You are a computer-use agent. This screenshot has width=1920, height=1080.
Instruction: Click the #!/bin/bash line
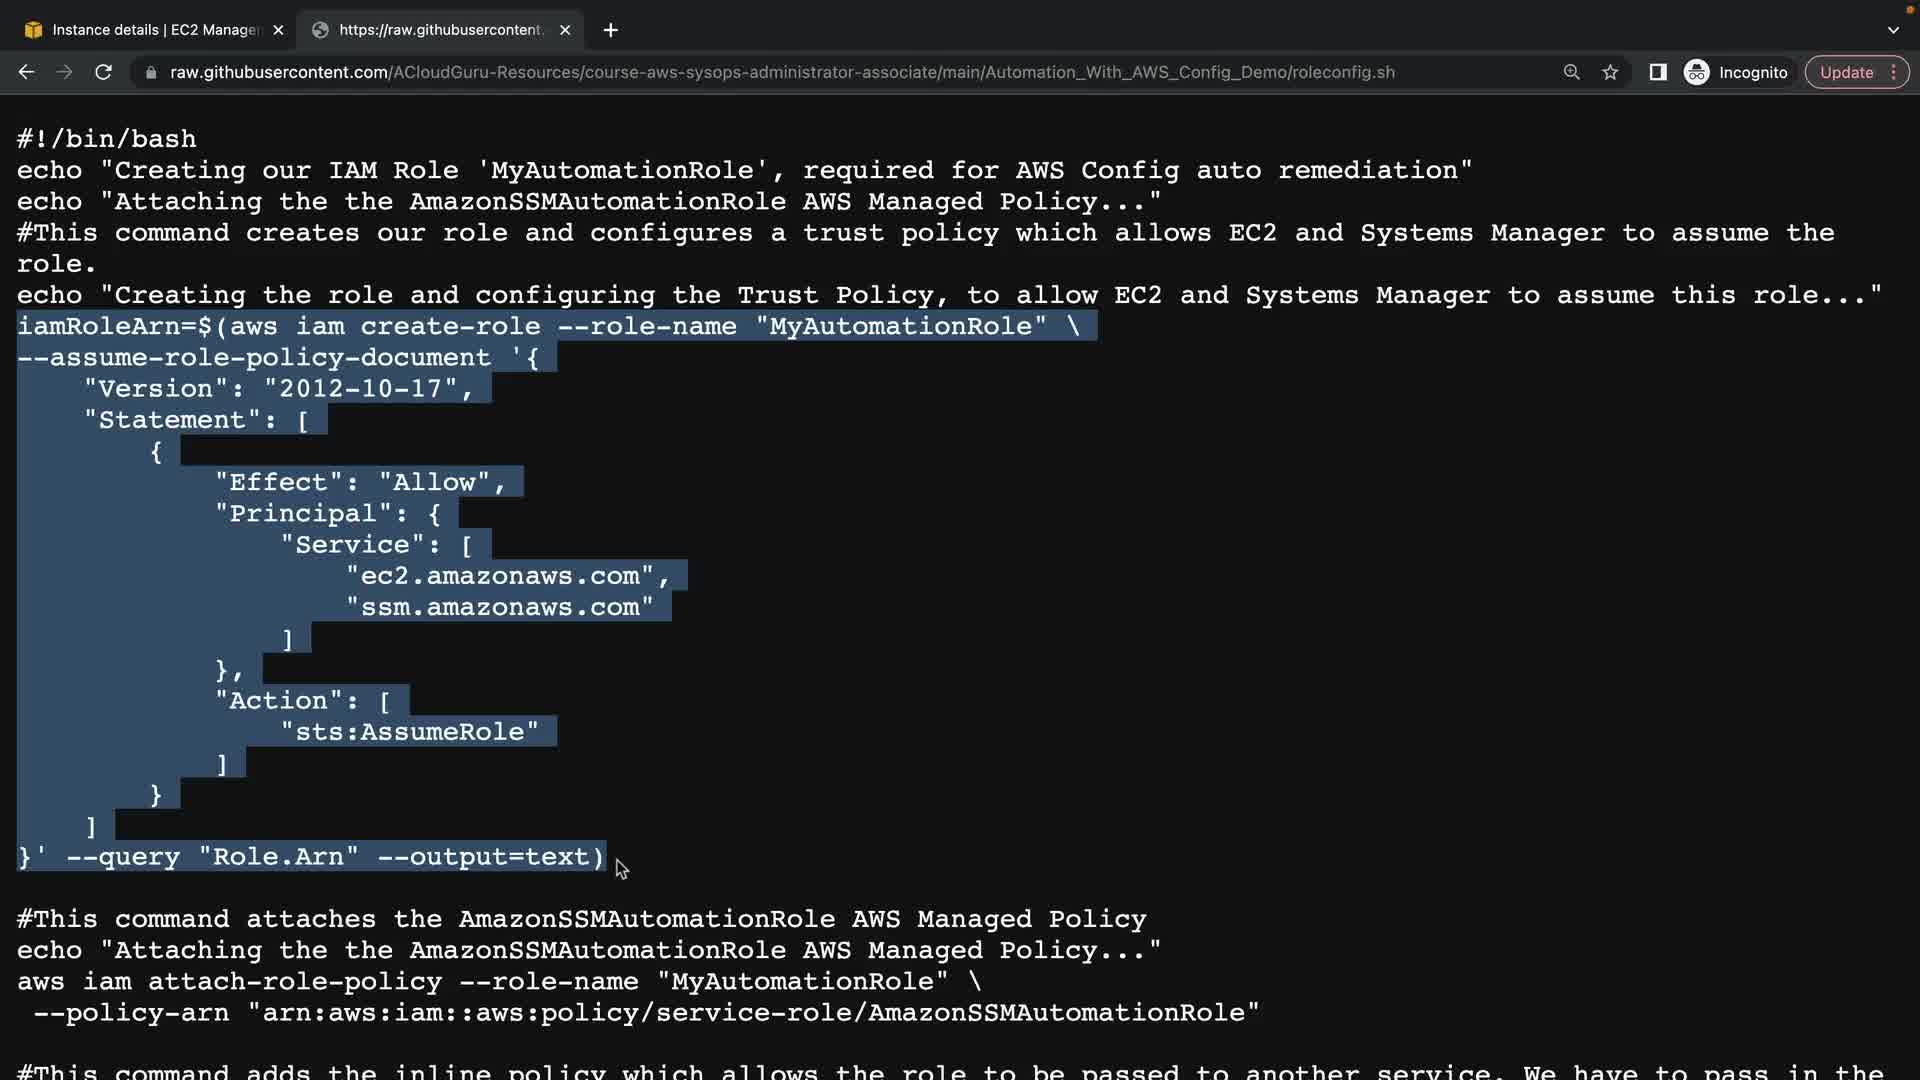point(107,139)
